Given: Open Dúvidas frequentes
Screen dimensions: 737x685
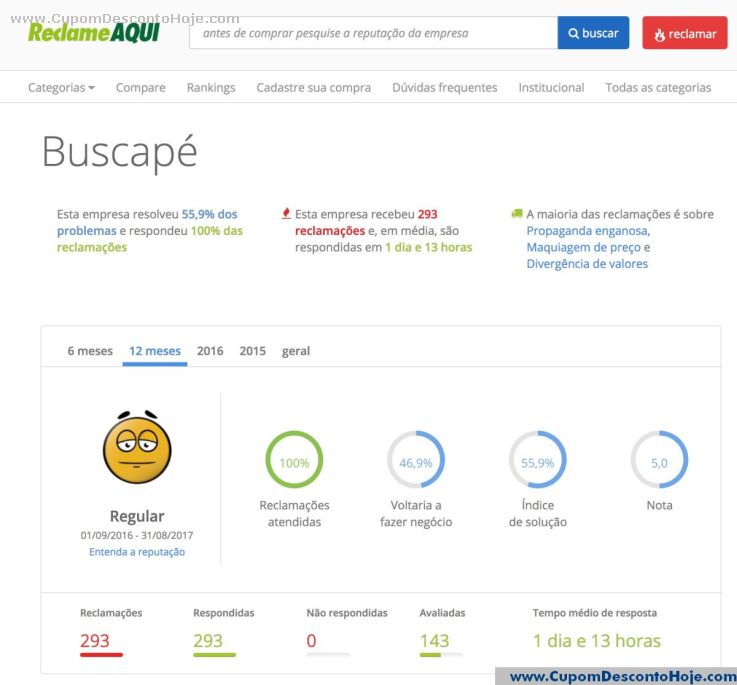Looking at the screenshot, I should pyautogui.click(x=445, y=87).
